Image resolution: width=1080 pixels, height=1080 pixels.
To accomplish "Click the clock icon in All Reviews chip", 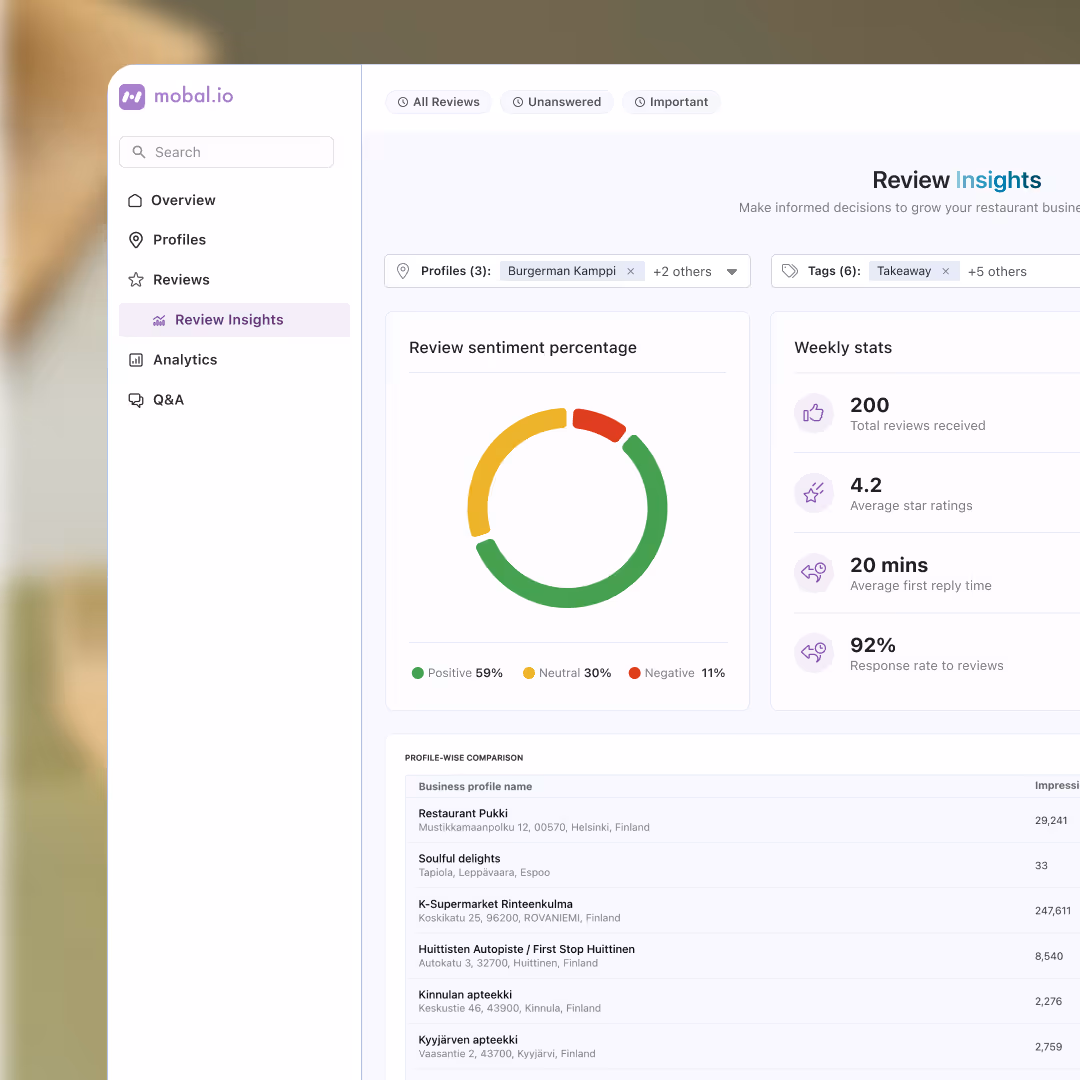I will [403, 102].
